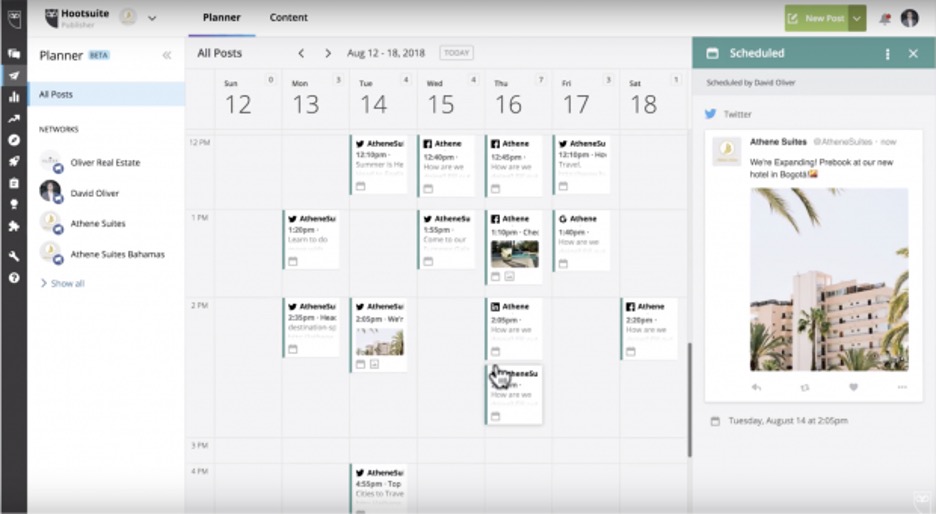Click the 'Scheduled by David Oliver' text

coord(751,83)
